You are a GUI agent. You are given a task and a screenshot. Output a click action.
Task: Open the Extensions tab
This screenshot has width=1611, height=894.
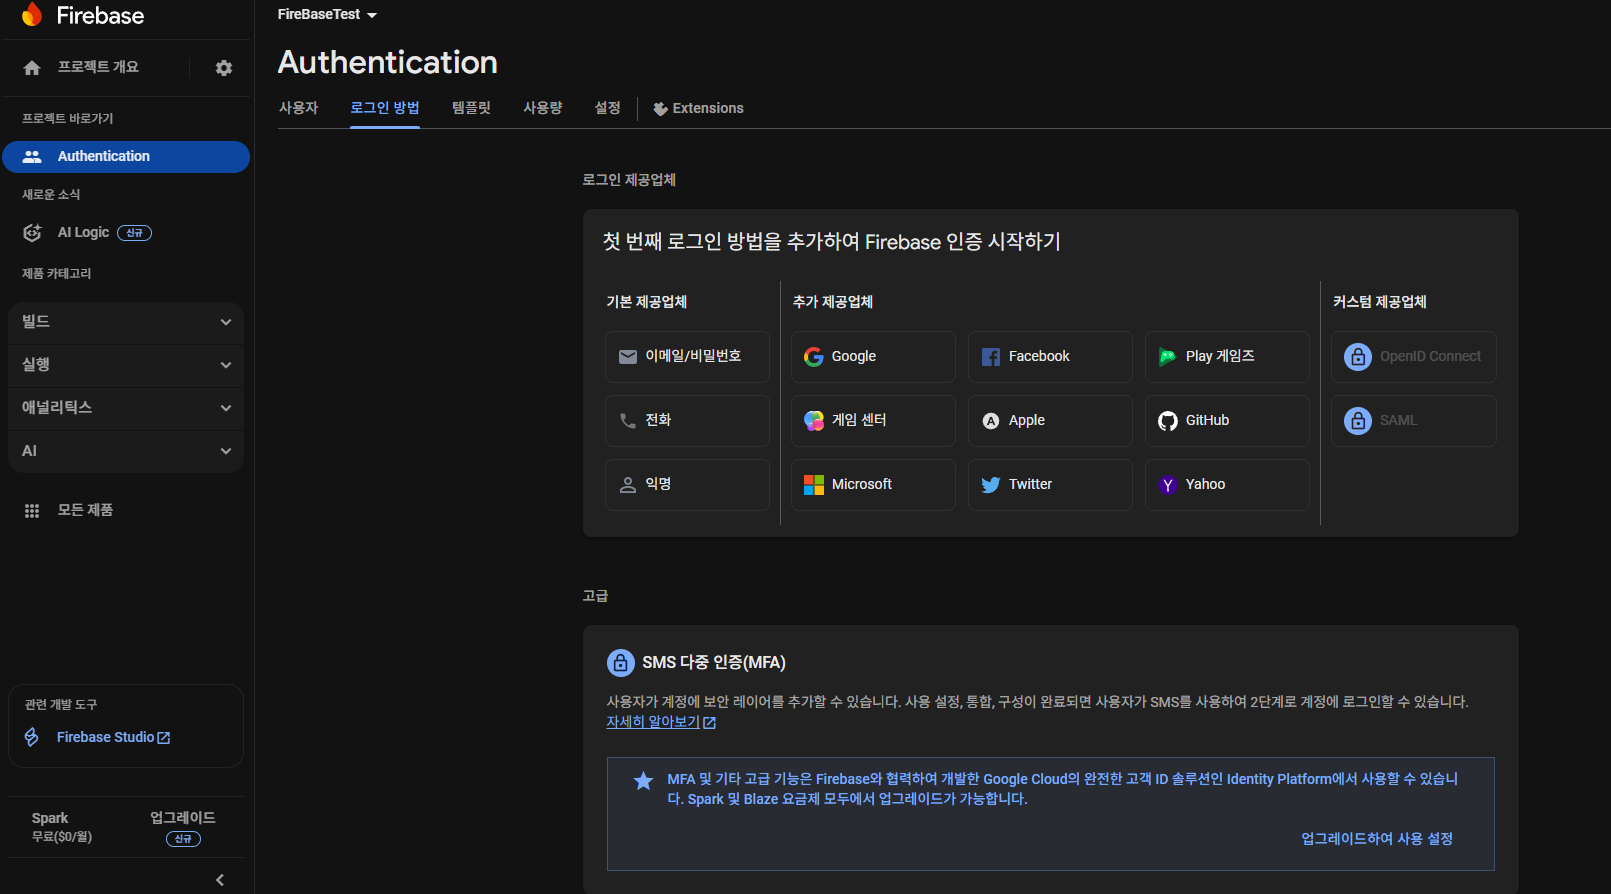point(698,108)
